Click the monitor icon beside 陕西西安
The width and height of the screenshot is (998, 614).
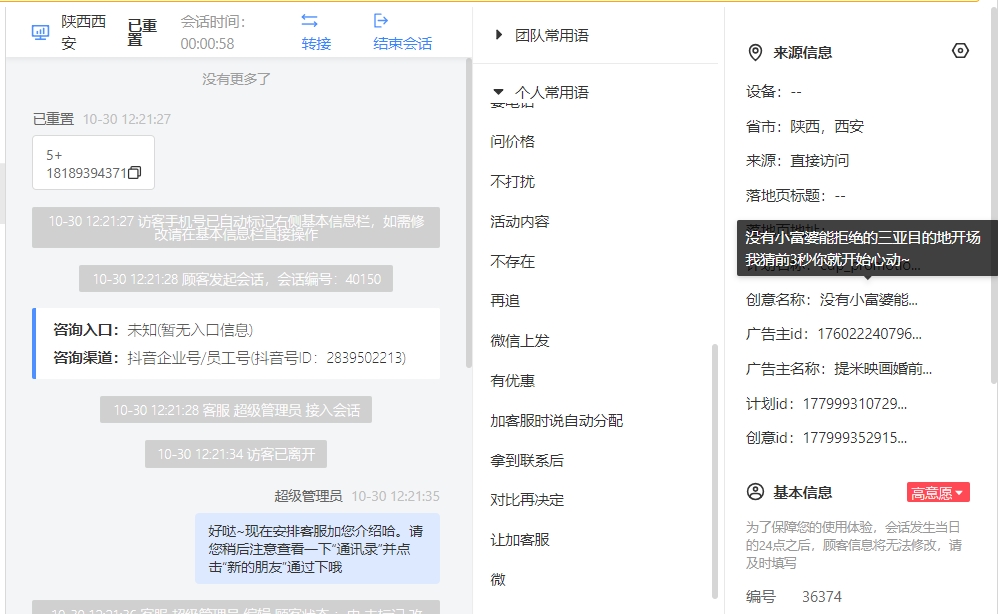click(40, 32)
